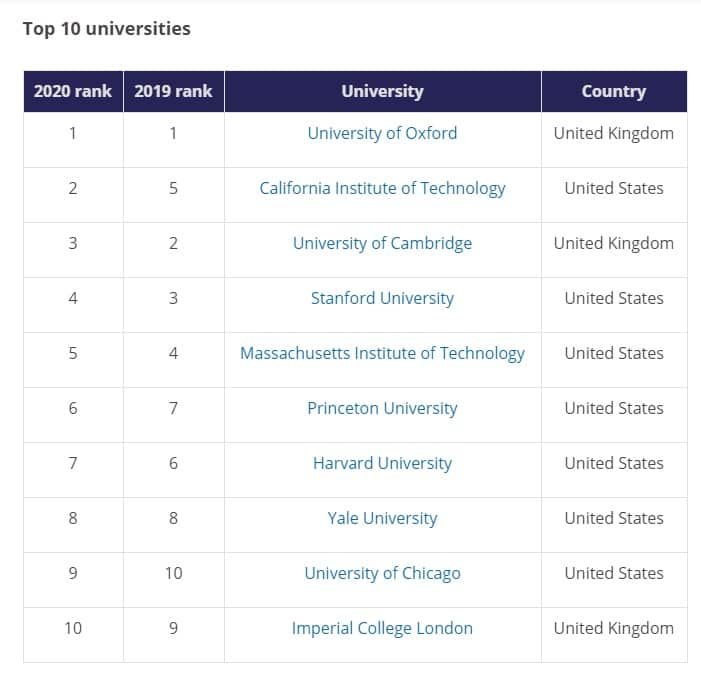Open the Harvard University link

(382, 463)
